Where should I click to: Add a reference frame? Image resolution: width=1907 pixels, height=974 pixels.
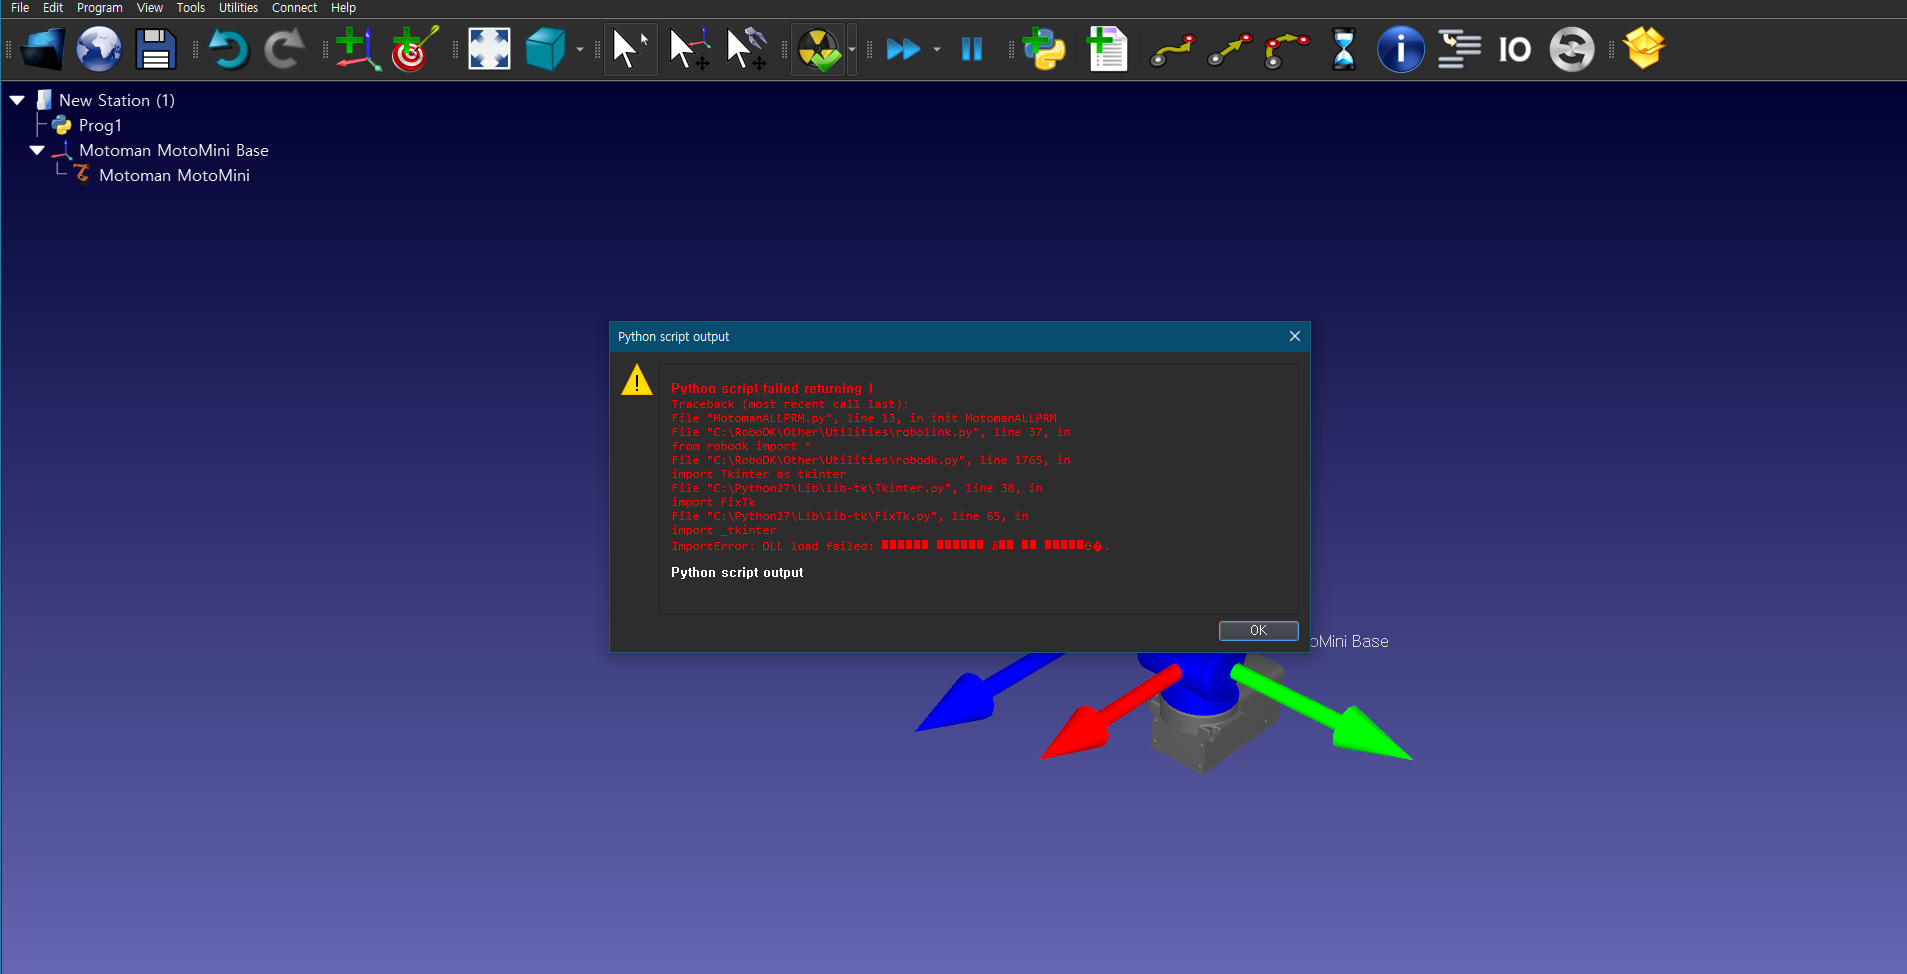tap(357, 49)
